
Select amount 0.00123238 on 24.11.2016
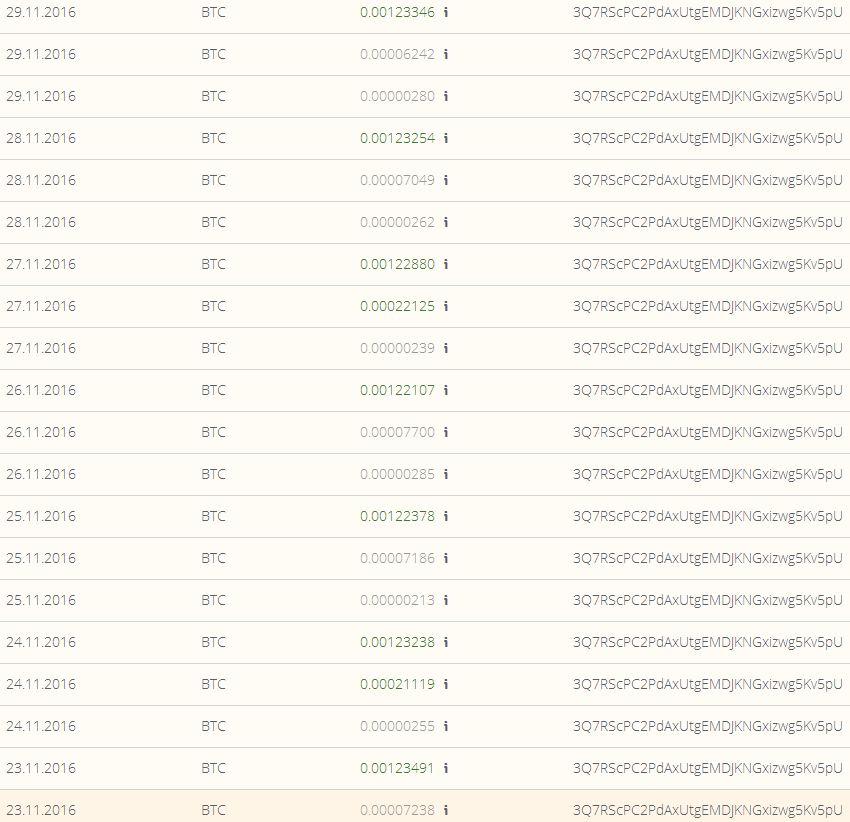tap(397, 643)
